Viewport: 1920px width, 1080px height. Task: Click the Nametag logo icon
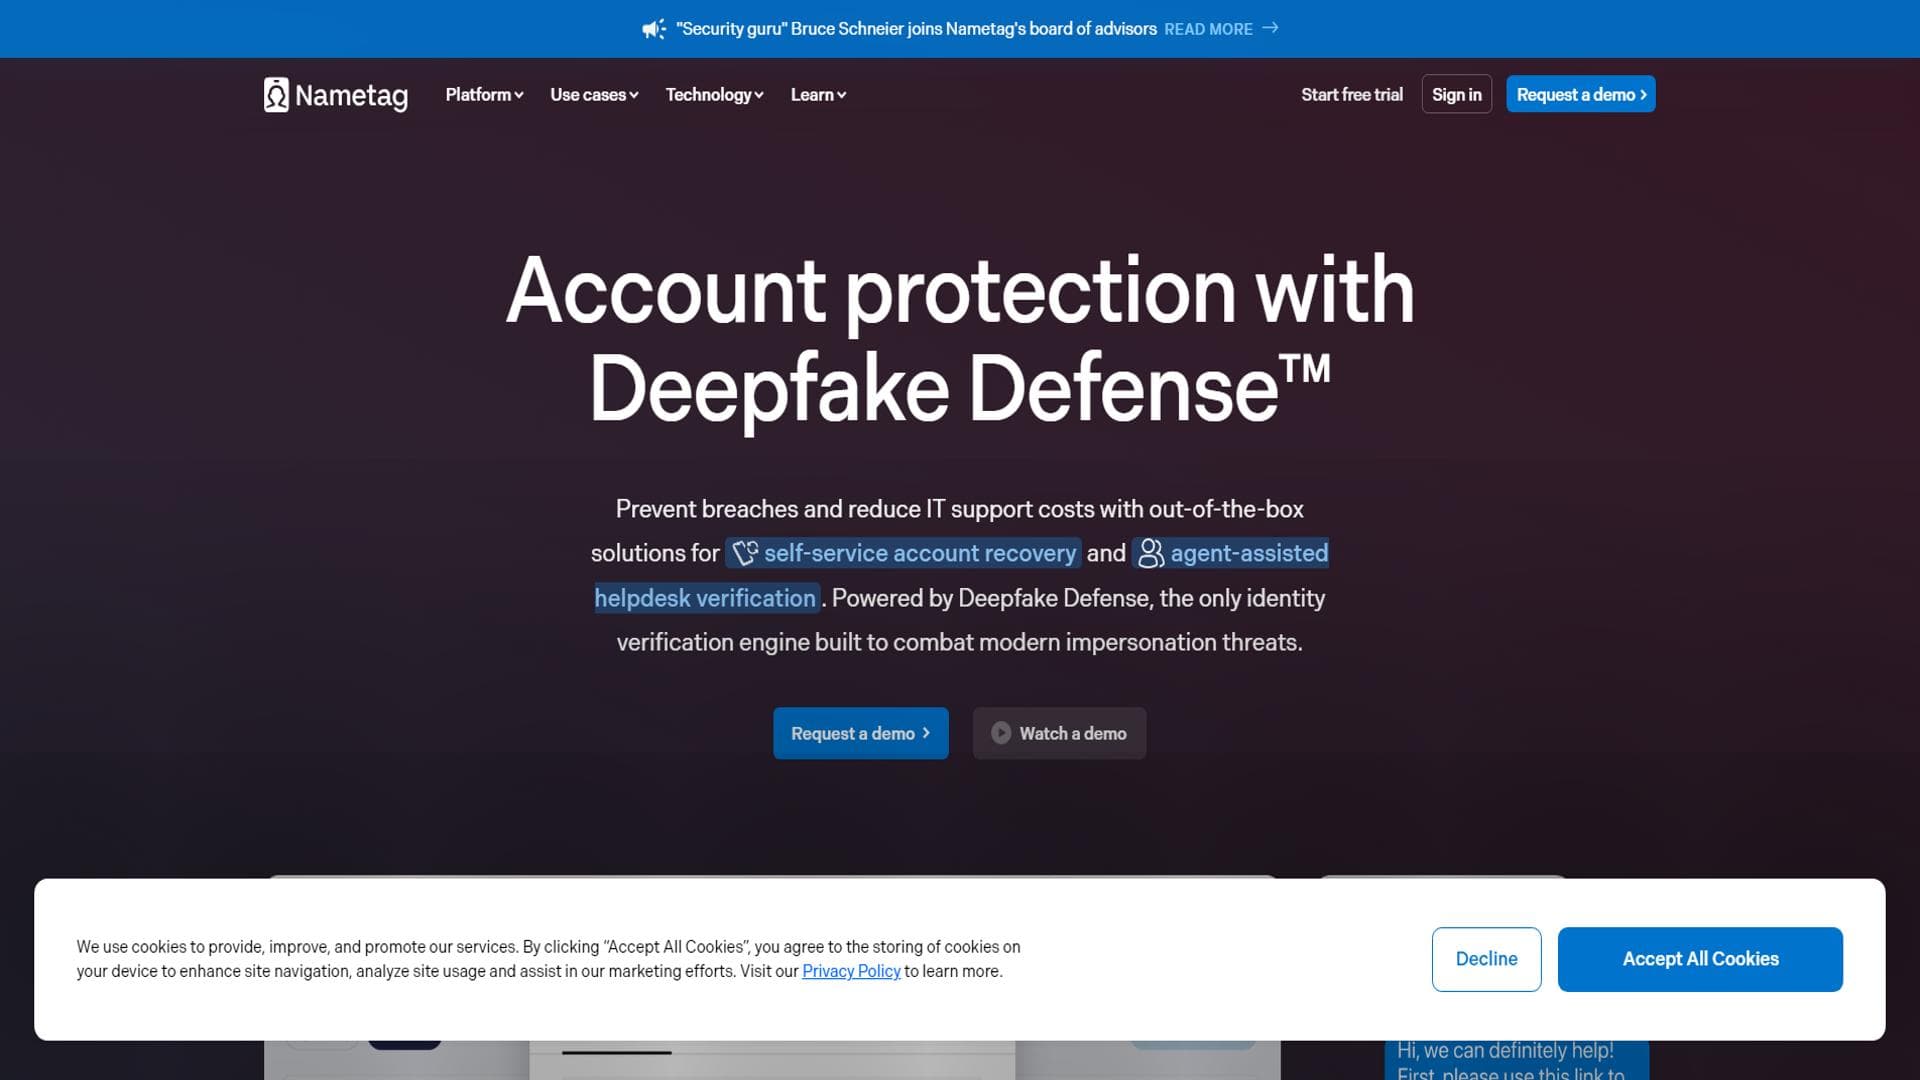(x=276, y=95)
